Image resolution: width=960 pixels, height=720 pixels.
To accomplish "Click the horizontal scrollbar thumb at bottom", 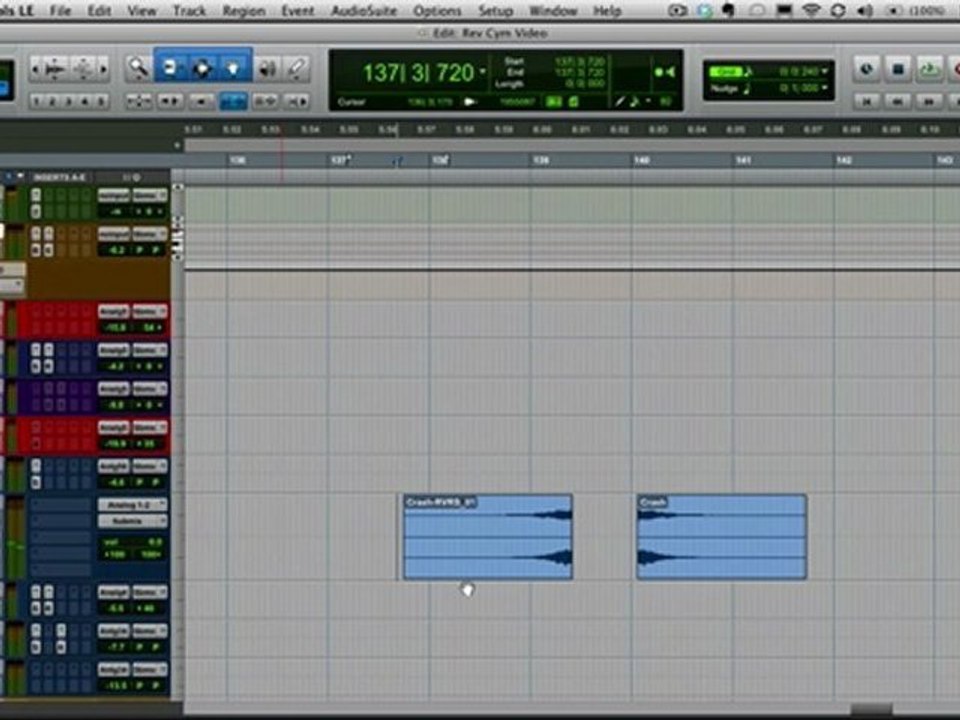I will pos(871,709).
